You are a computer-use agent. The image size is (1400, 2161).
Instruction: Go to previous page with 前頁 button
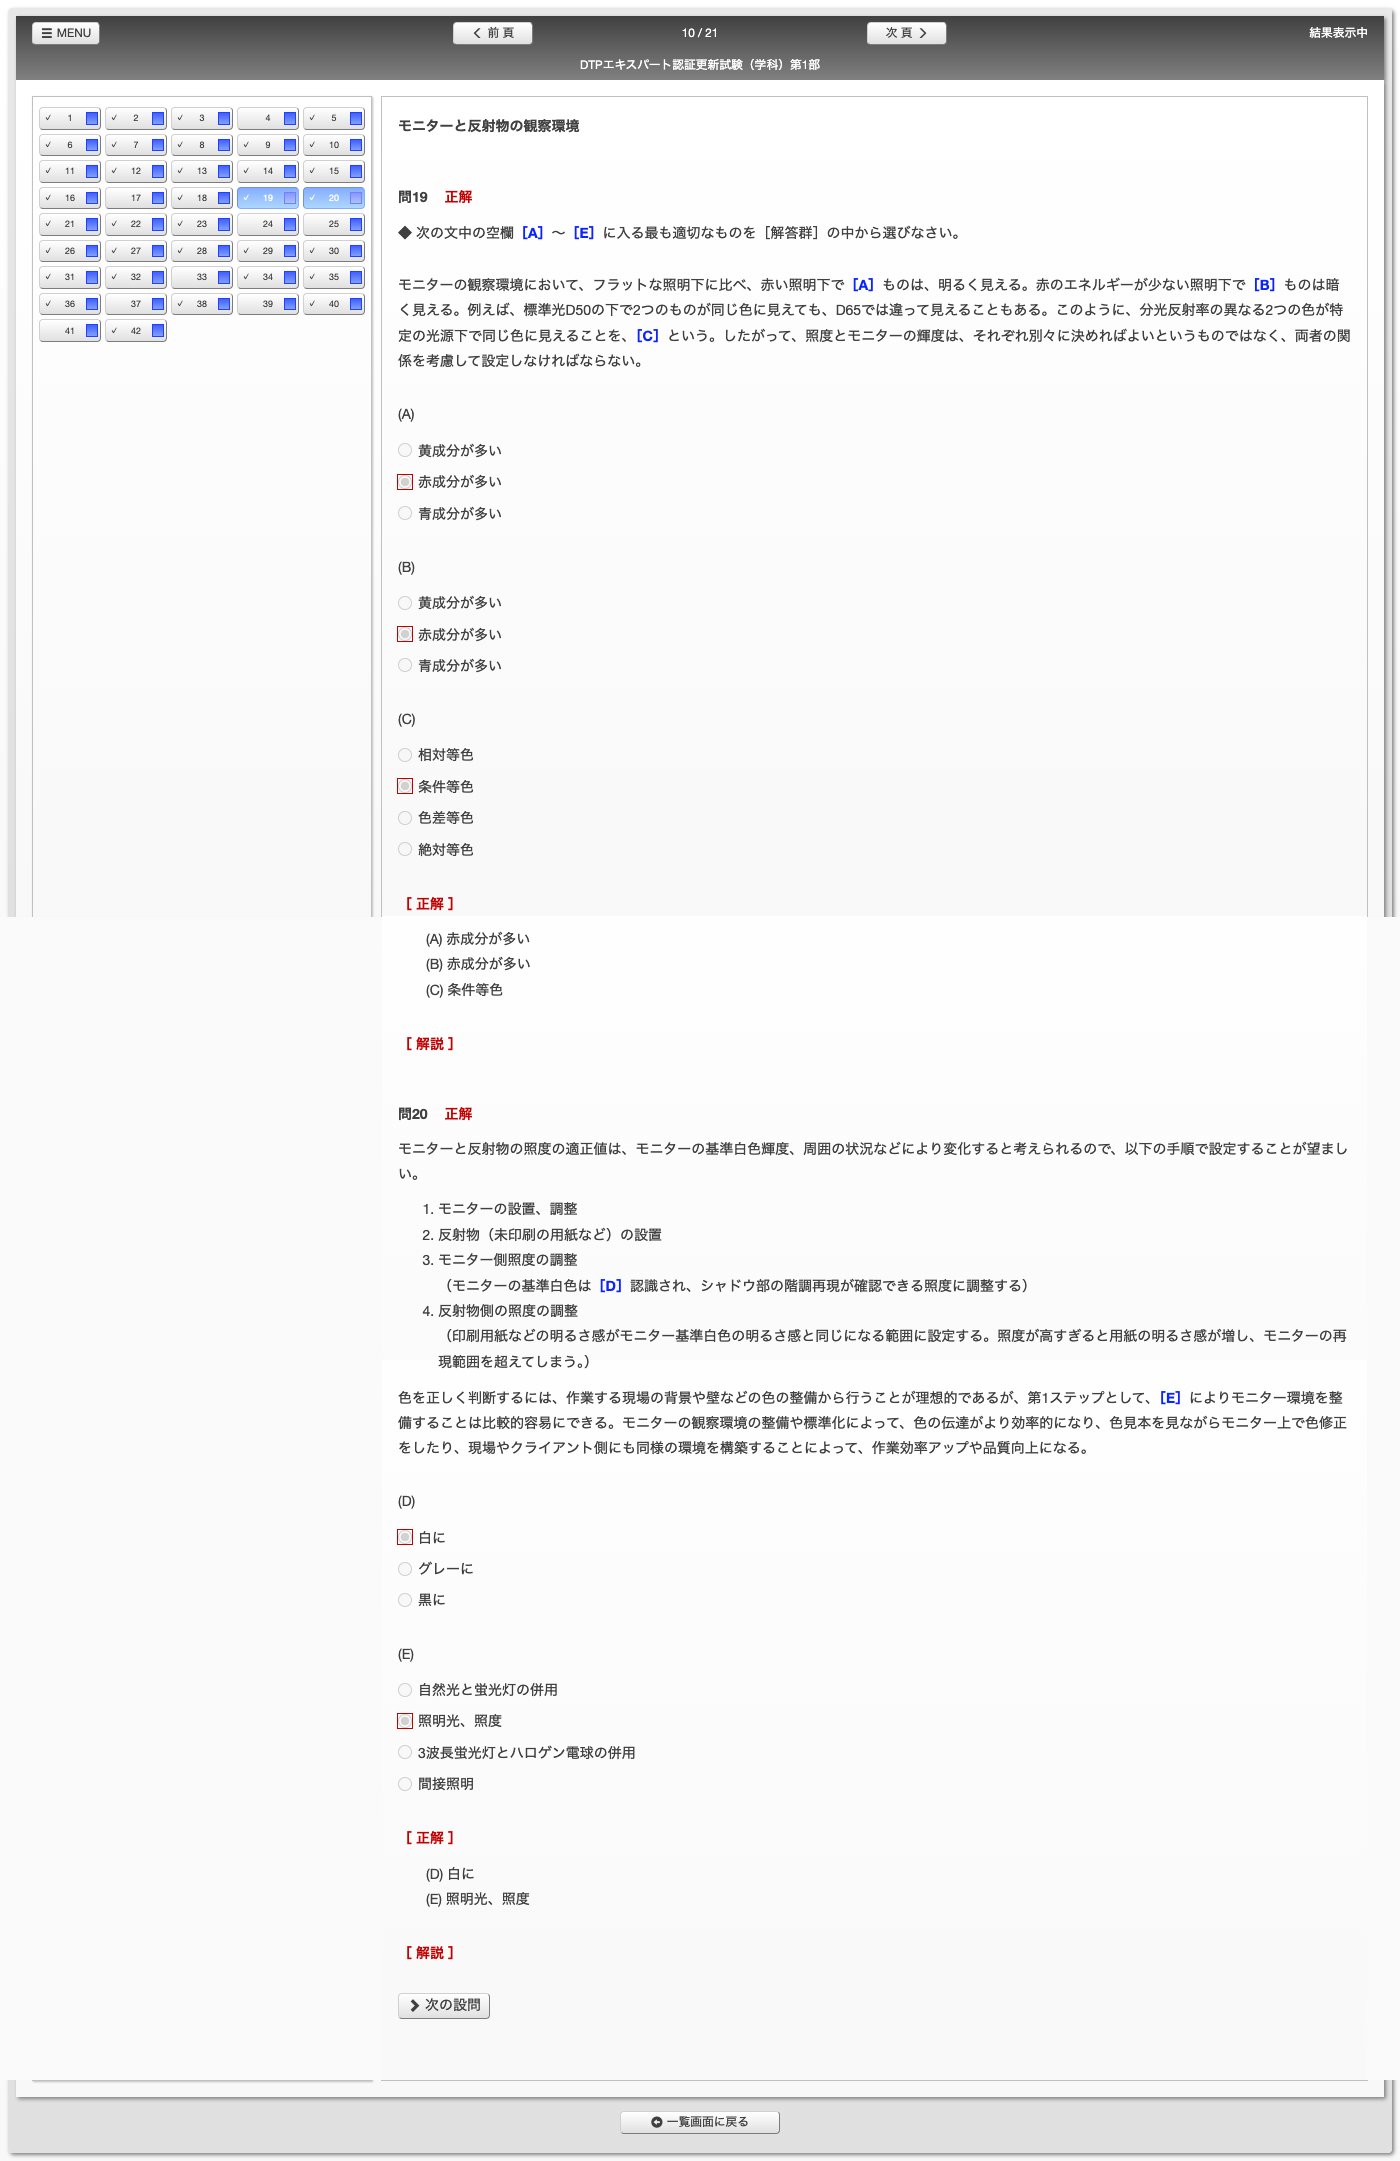(x=492, y=33)
